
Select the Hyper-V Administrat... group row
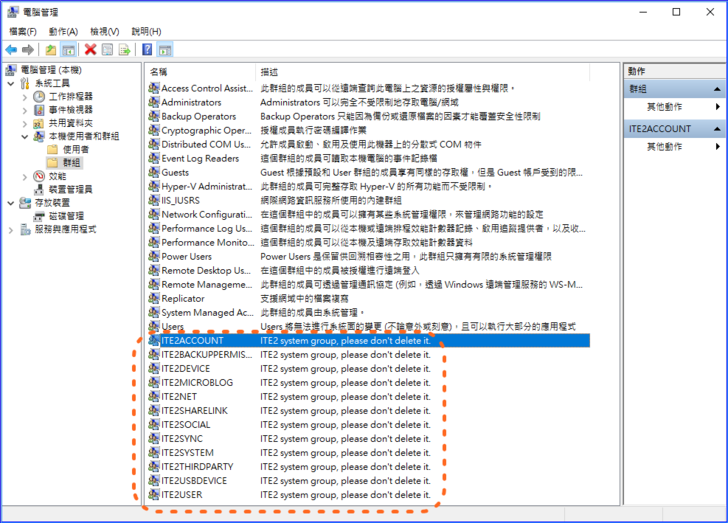[369, 186]
